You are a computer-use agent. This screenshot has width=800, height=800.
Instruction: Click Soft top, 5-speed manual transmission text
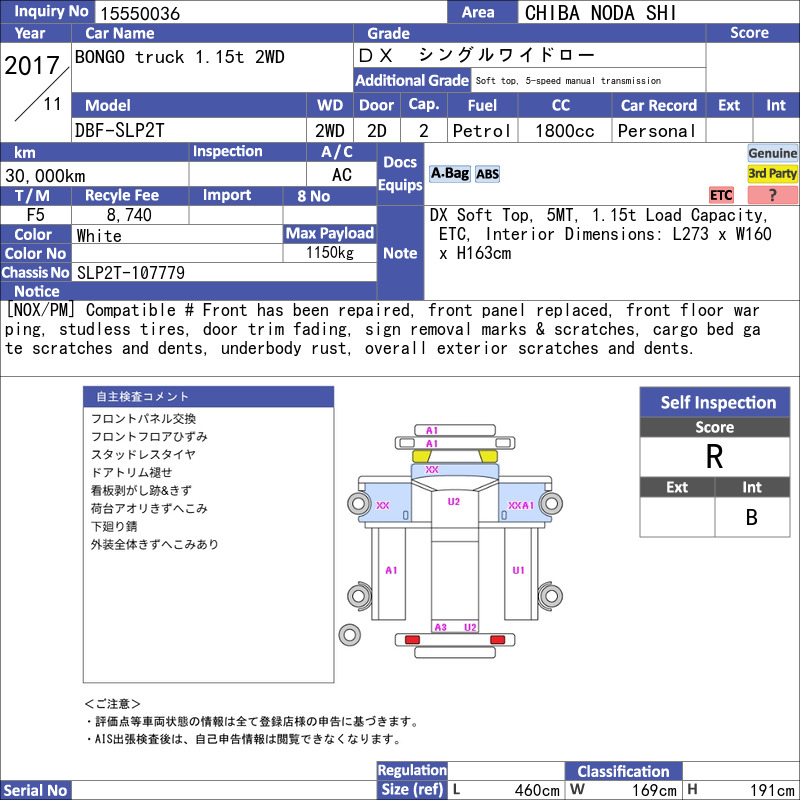click(x=568, y=81)
